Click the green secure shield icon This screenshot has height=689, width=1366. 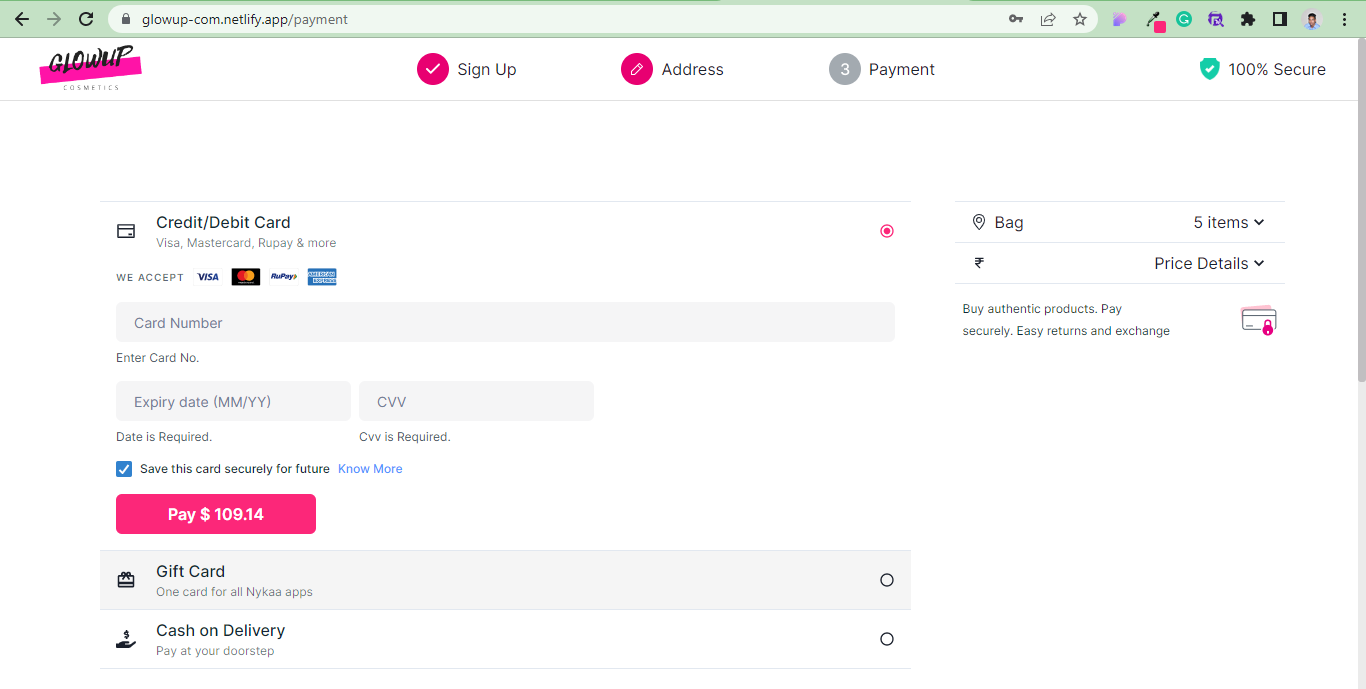tap(1210, 69)
